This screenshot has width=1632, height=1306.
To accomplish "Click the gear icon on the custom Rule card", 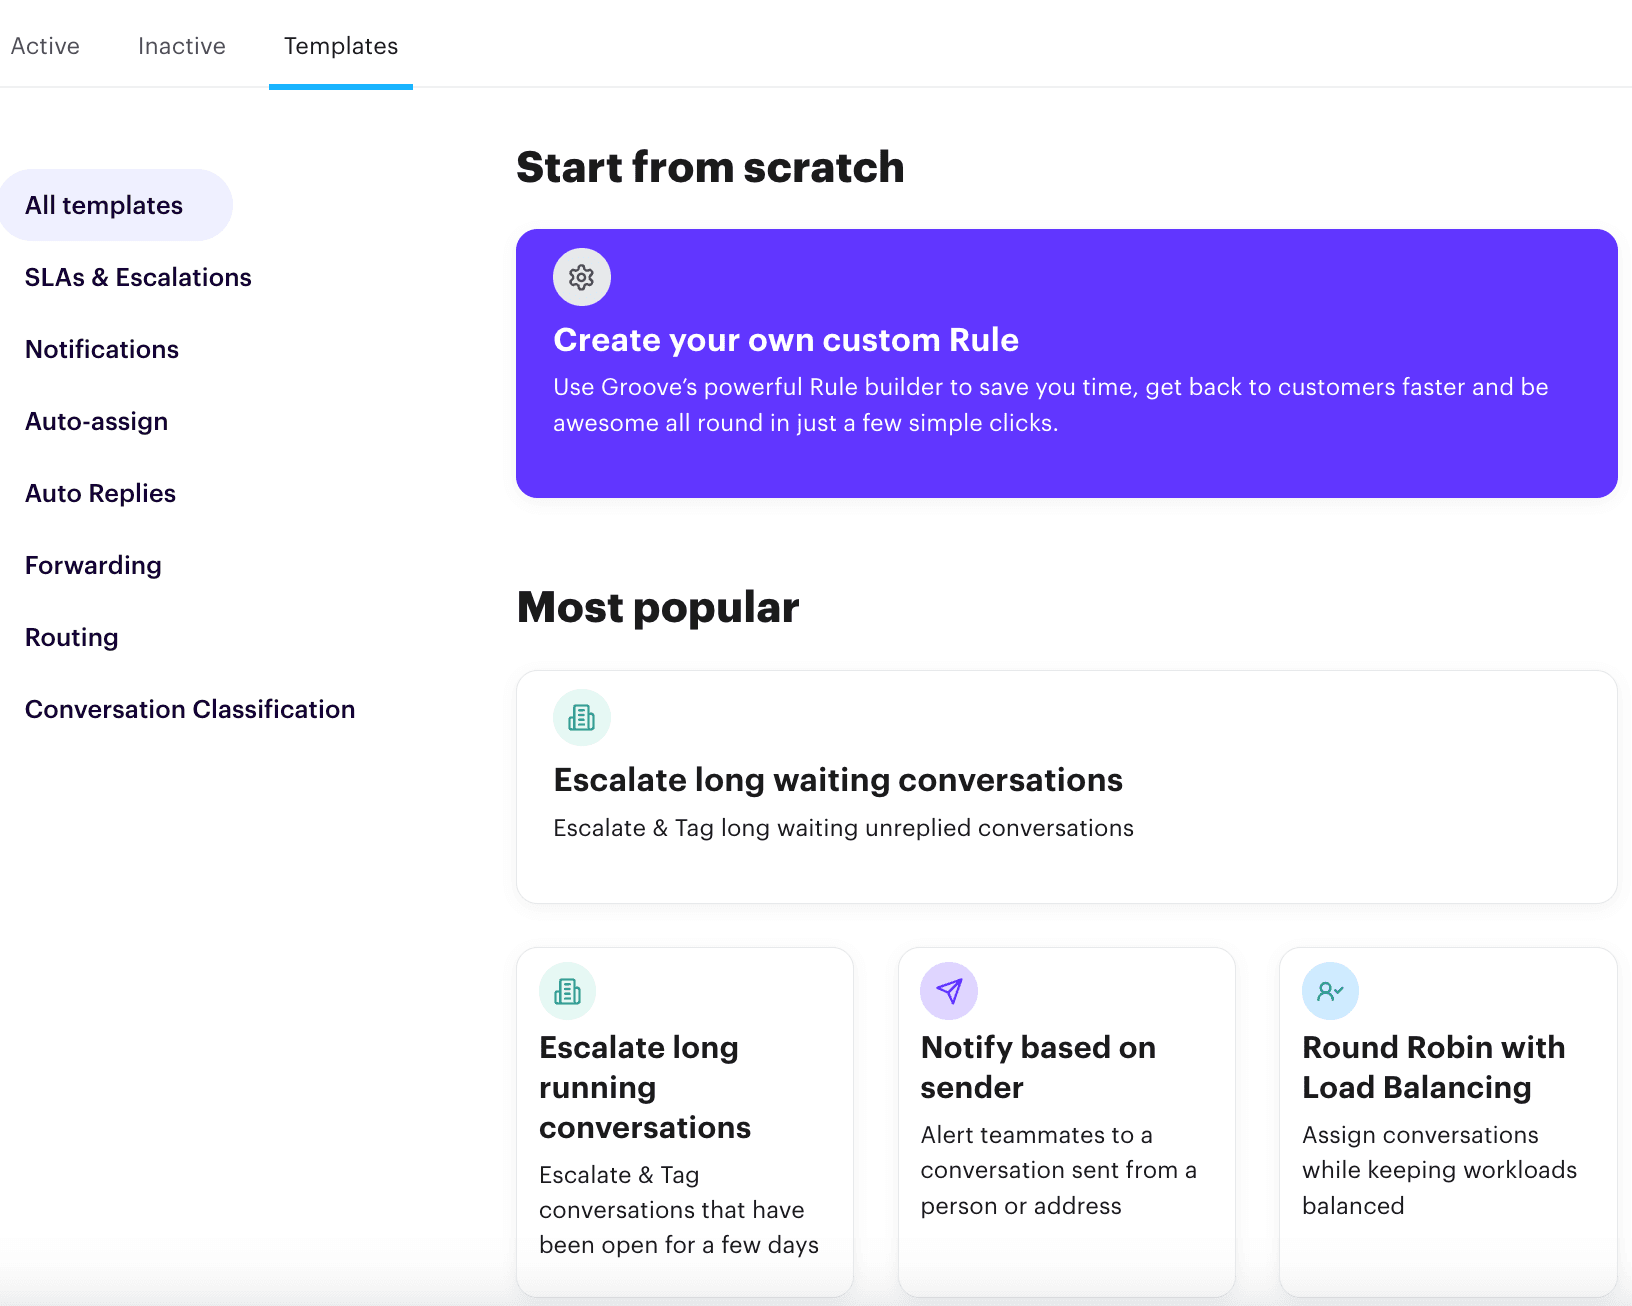I will pyautogui.click(x=581, y=277).
